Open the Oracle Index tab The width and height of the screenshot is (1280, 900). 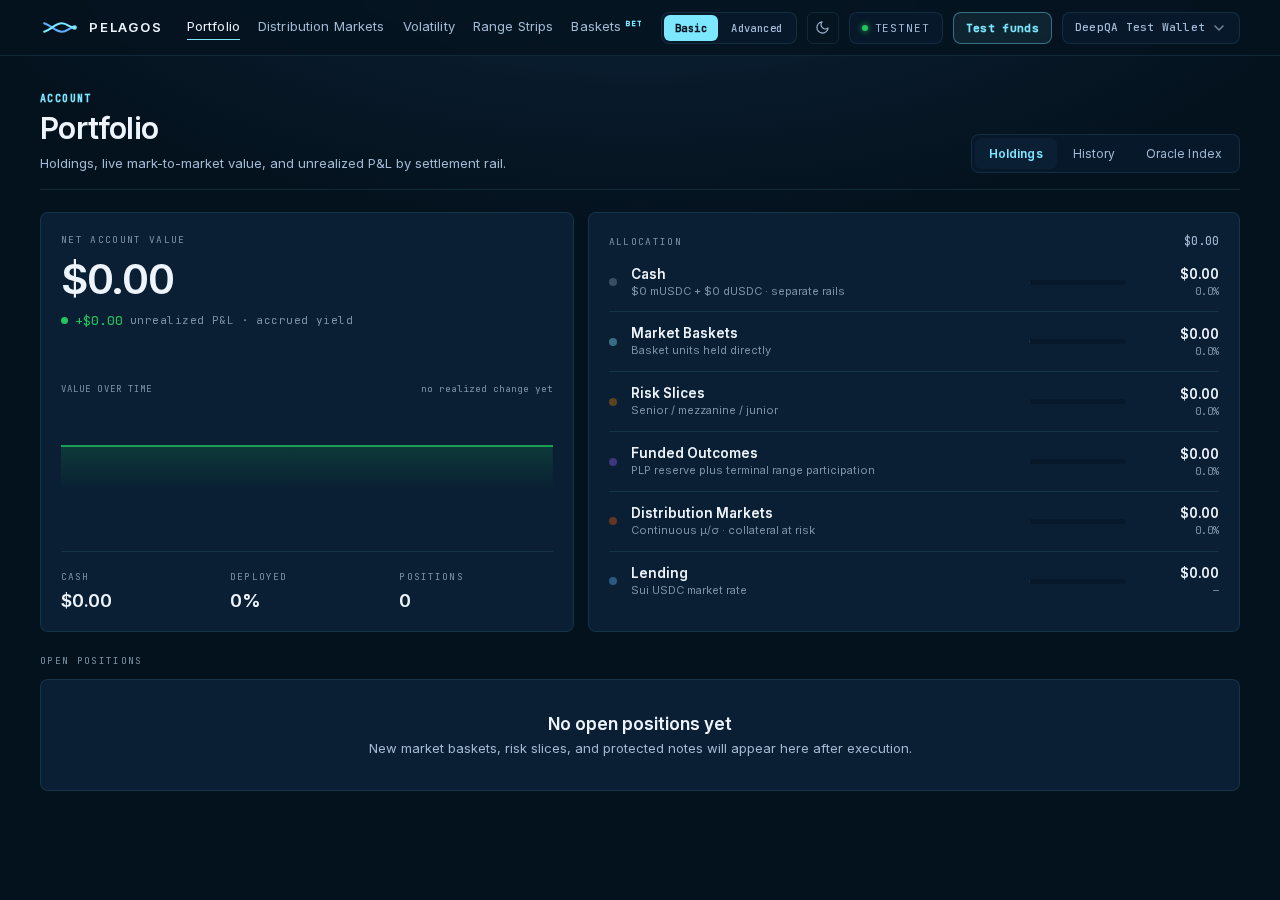tap(1184, 154)
